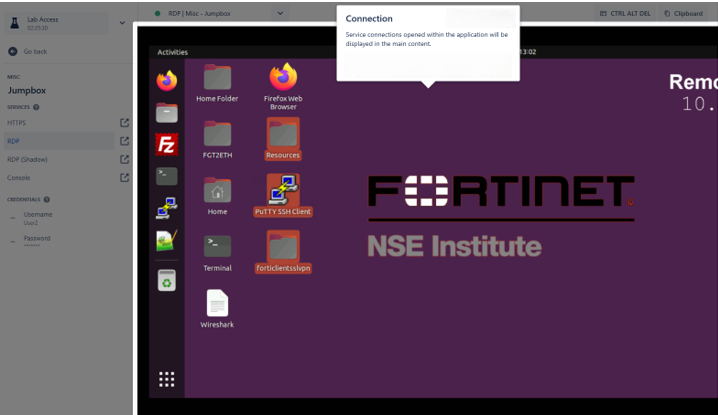Select the RDP (Shadow) service
The width and height of the screenshot is (718, 415).
point(59,159)
